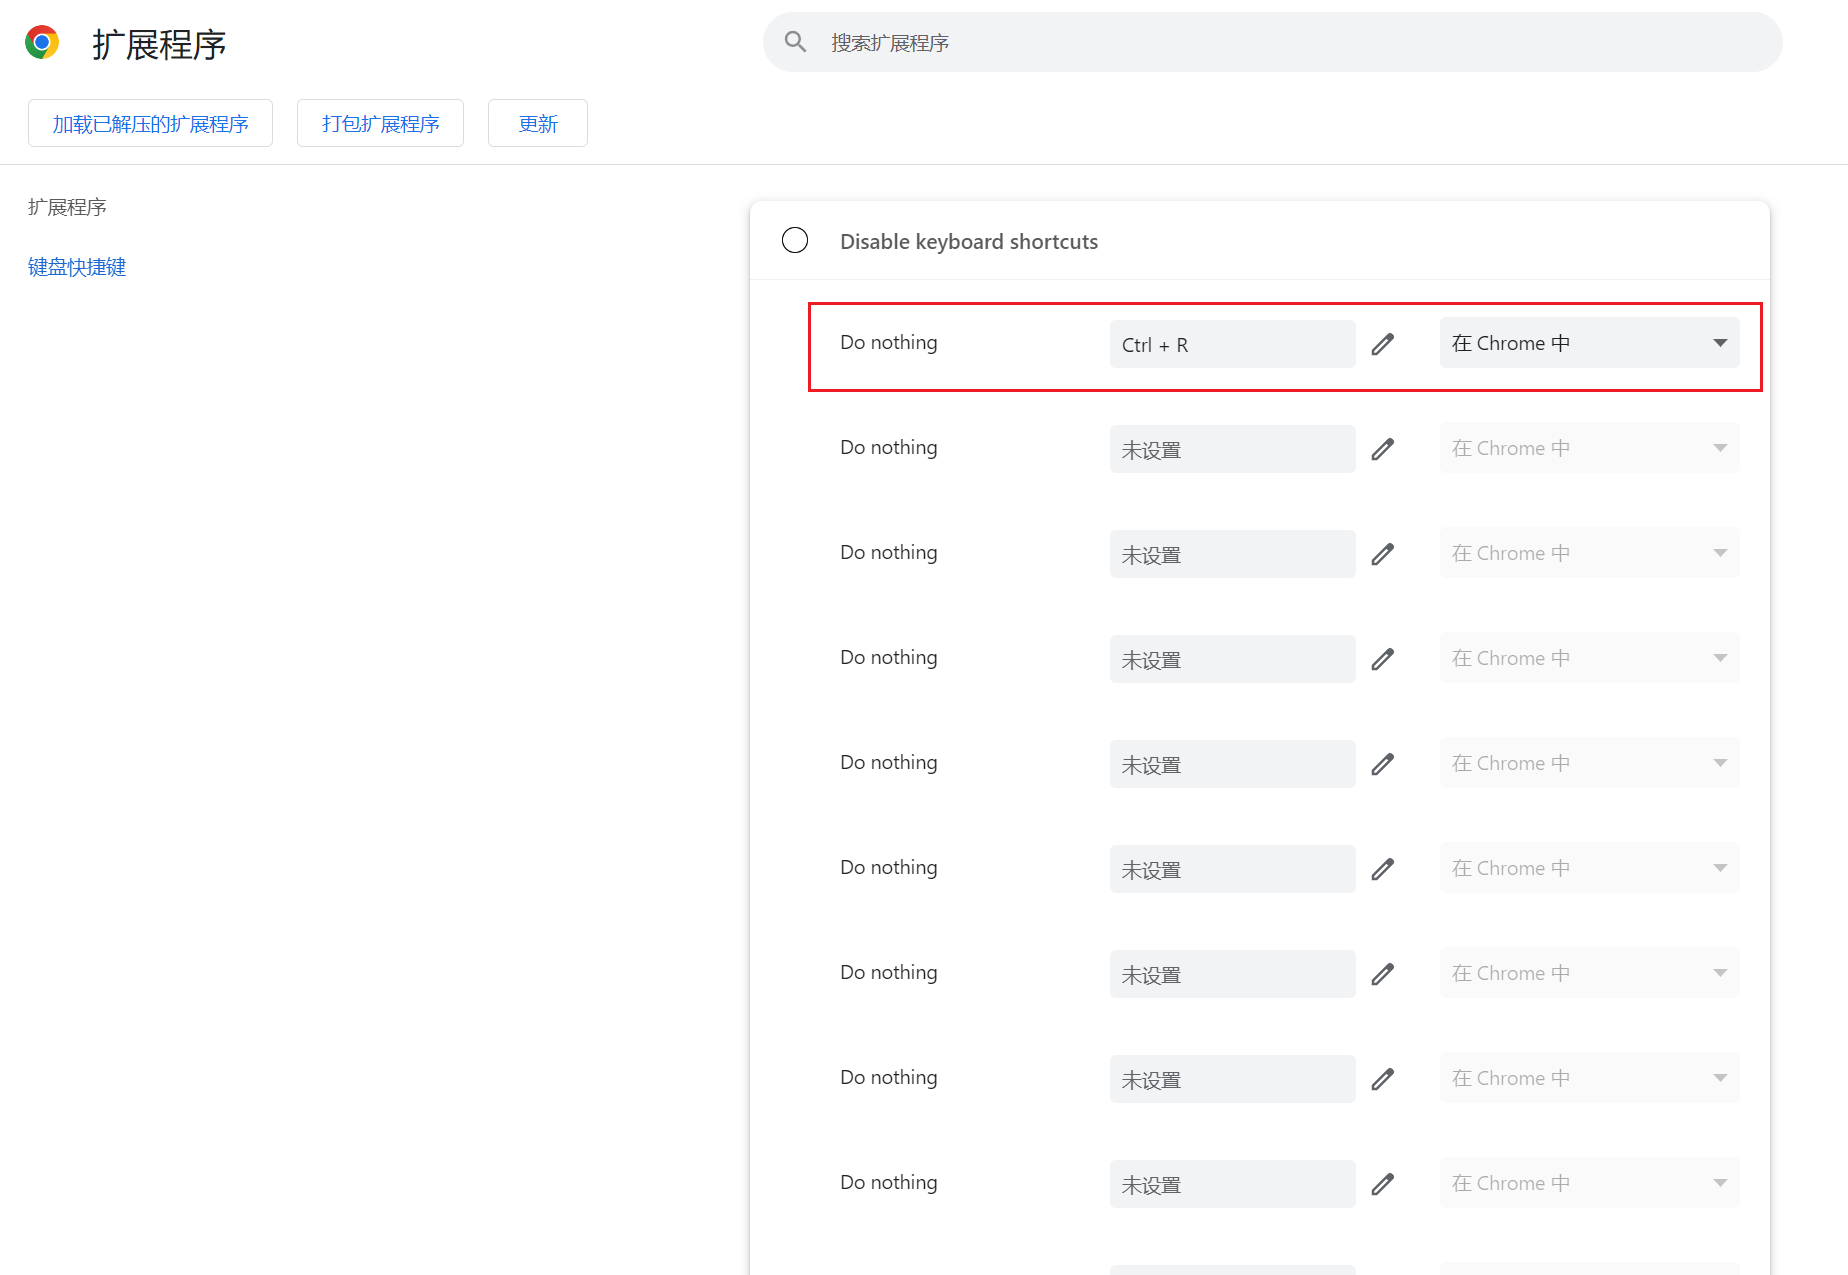Image resolution: width=1848 pixels, height=1275 pixels.
Task: Focus the 搜索扩展程序 search field
Action: [x=1272, y=42]
